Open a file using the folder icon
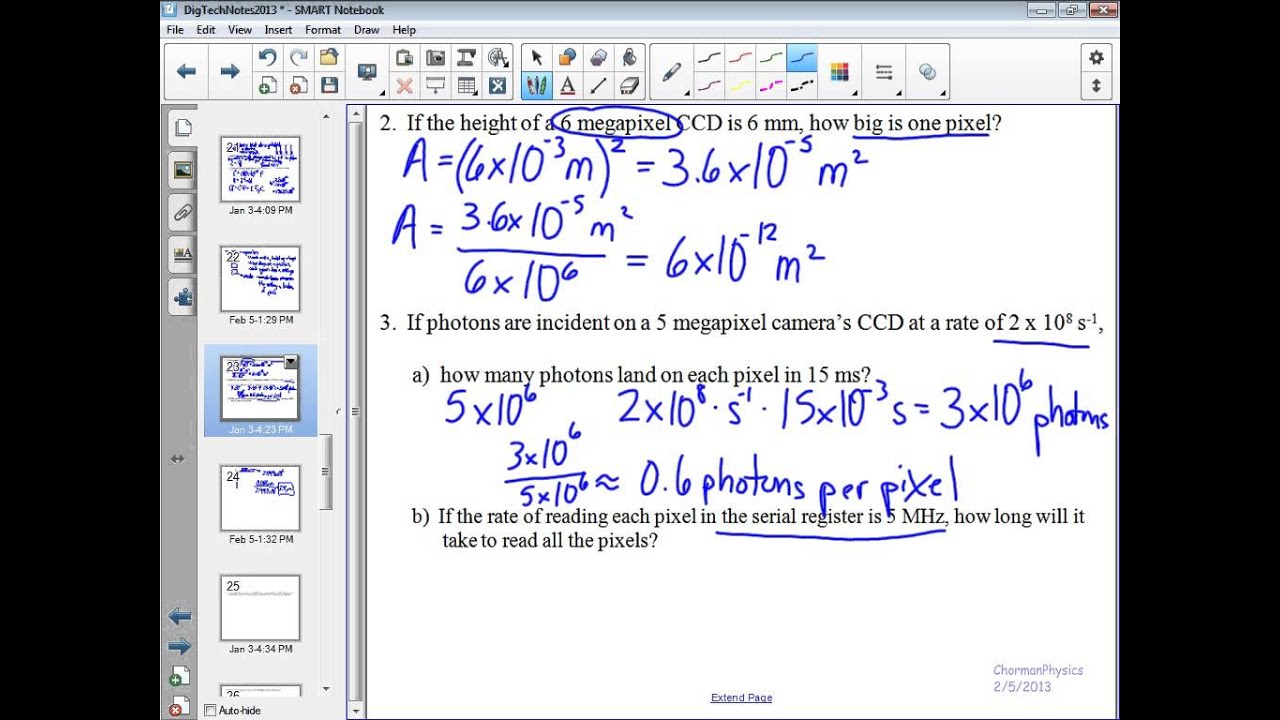The image size is (1280, 720). [328, 58]
